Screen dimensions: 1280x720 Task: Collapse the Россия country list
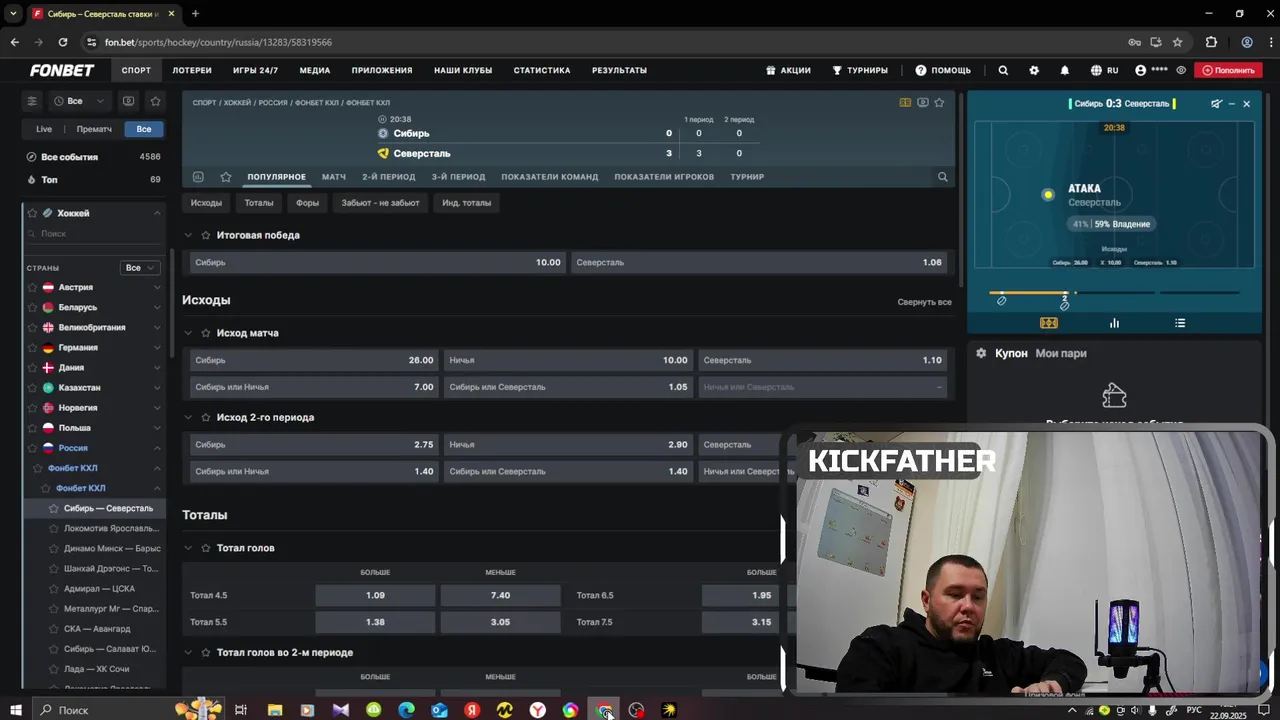coord(157,448)
